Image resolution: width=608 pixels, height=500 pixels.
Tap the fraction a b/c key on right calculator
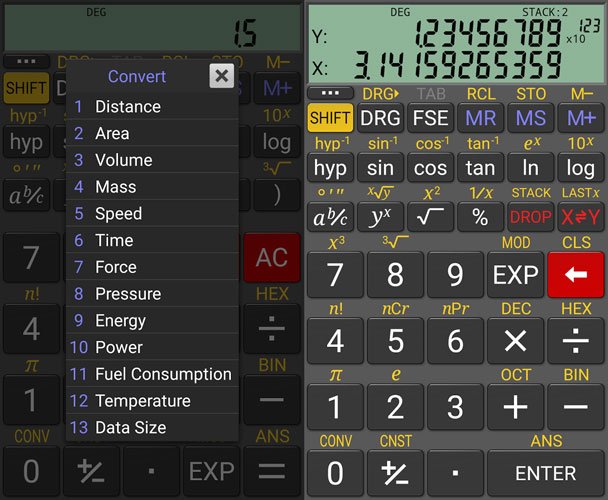[330, 217]
